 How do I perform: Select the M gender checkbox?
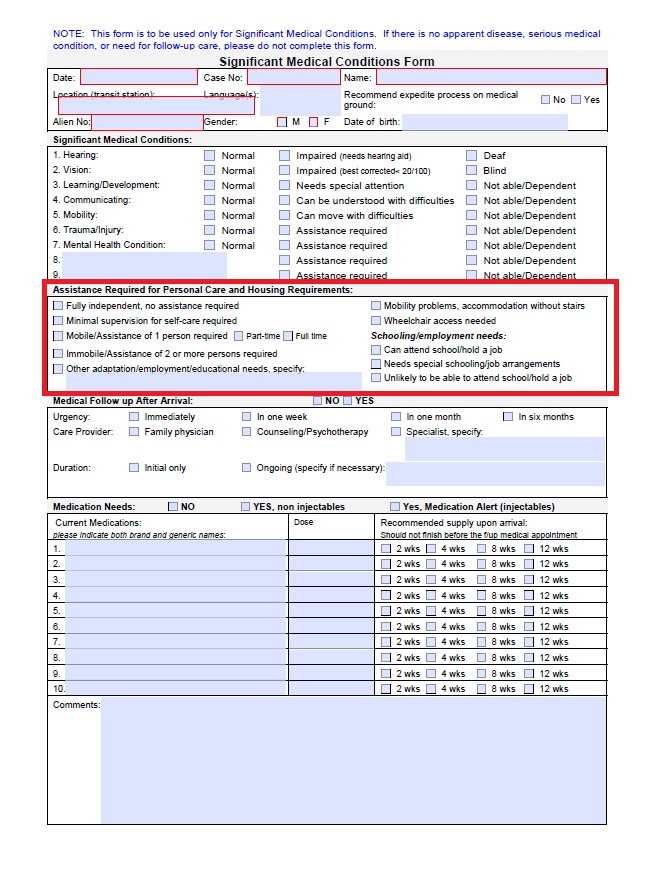coord(282,122)
